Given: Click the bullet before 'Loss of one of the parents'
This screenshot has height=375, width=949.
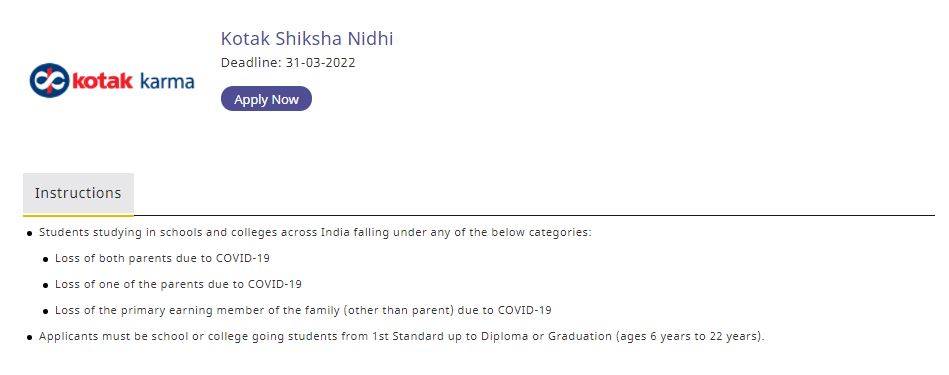Looking at the screenshot, I should 46,285.
